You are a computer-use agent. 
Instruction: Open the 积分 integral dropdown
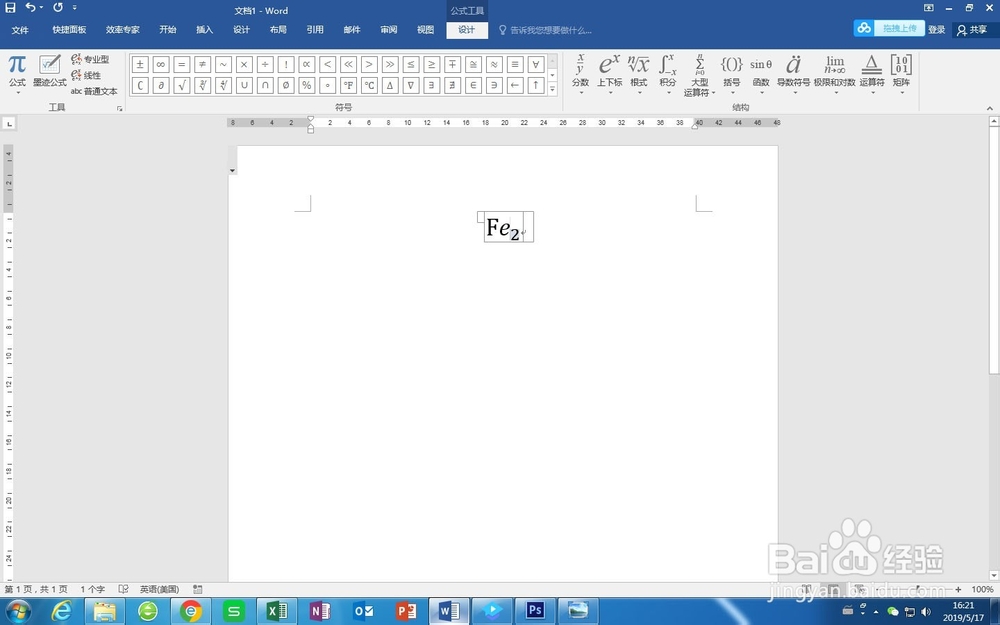tap(668, 74)
